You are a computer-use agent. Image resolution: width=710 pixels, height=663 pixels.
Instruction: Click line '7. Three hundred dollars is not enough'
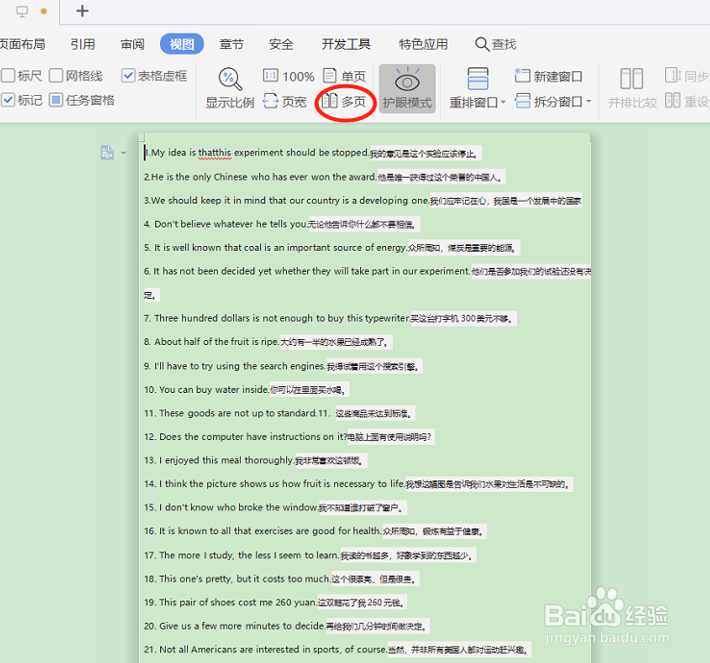point(328,318)
